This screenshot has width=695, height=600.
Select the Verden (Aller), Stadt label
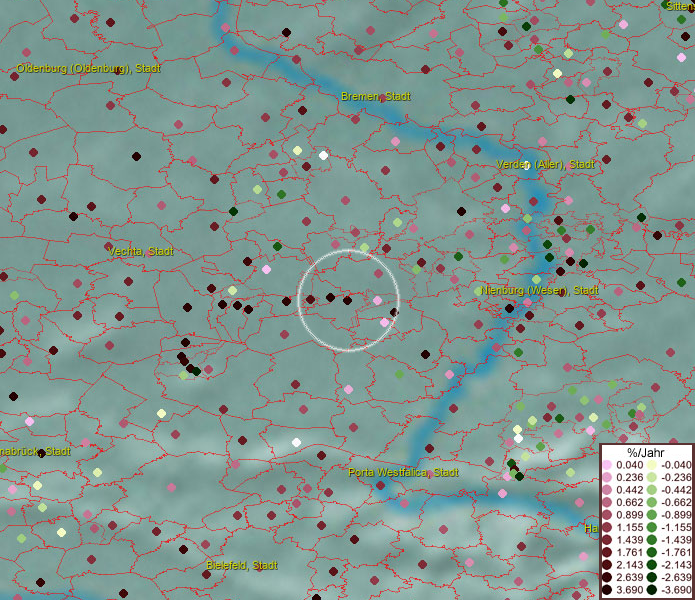(x=545, y=164)
